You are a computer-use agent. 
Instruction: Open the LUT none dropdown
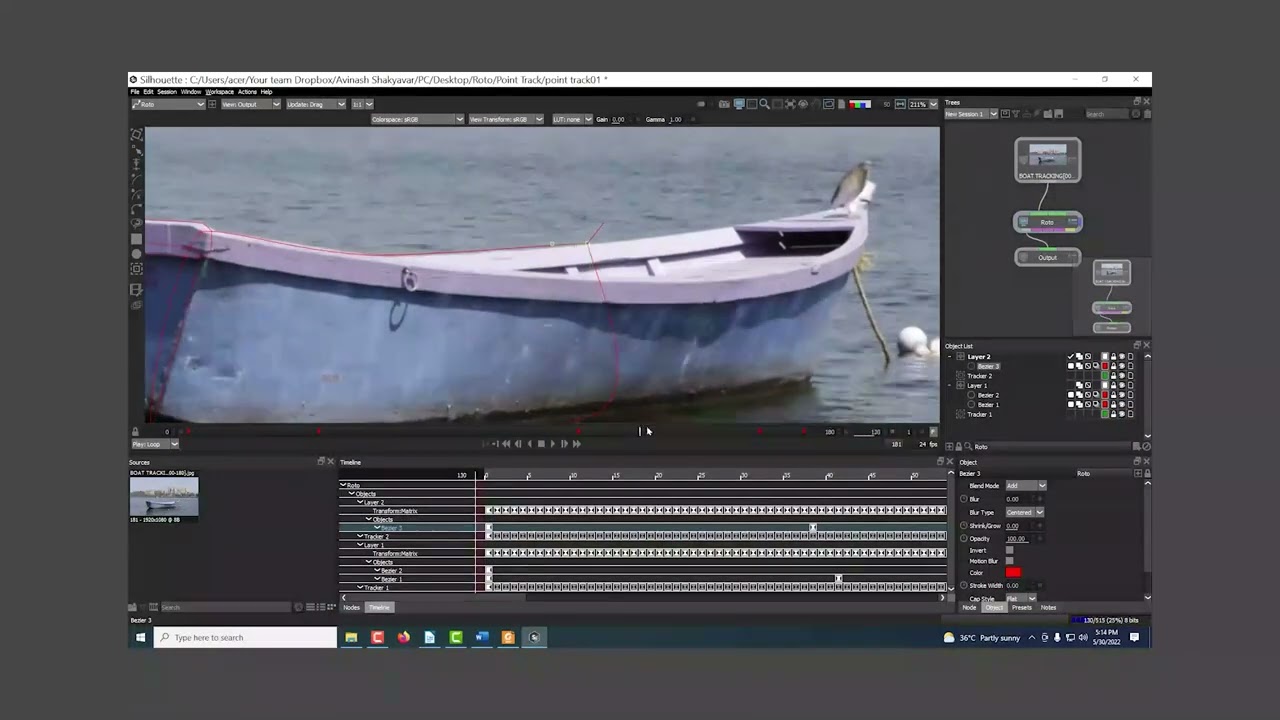pyautogui.click(x=572, y=119)
